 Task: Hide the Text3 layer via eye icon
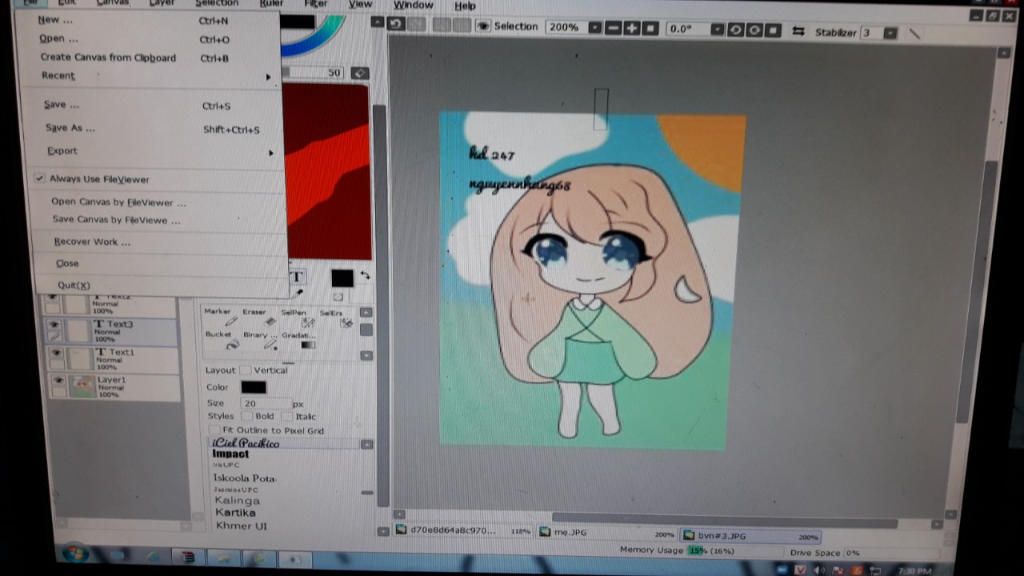click(x=56, y=328)
